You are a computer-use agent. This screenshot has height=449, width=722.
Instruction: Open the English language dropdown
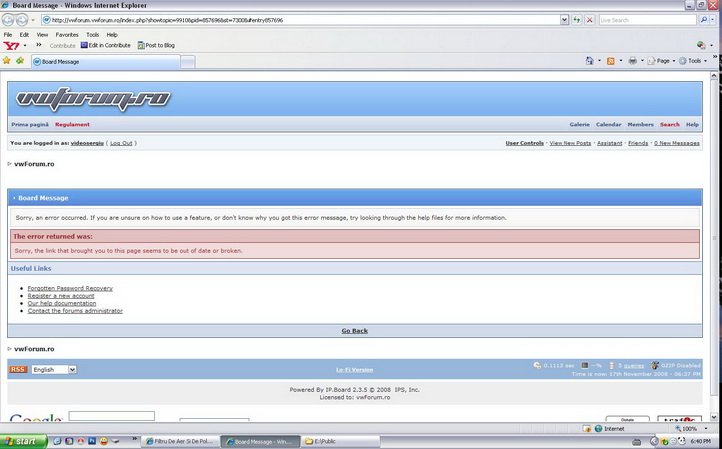(54, 369)
